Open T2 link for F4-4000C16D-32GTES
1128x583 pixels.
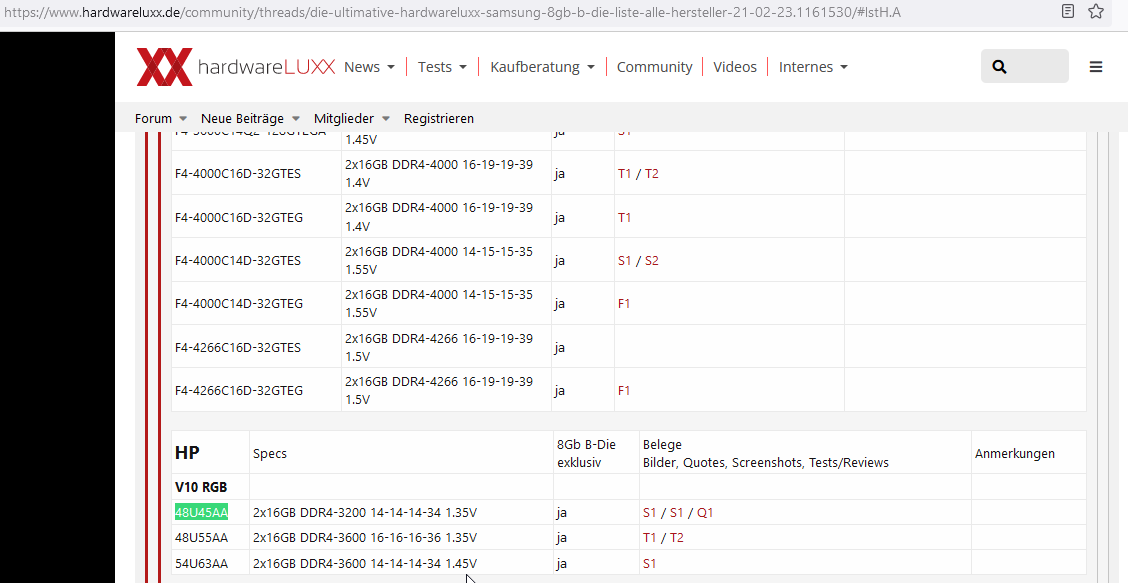coord(651,173)
